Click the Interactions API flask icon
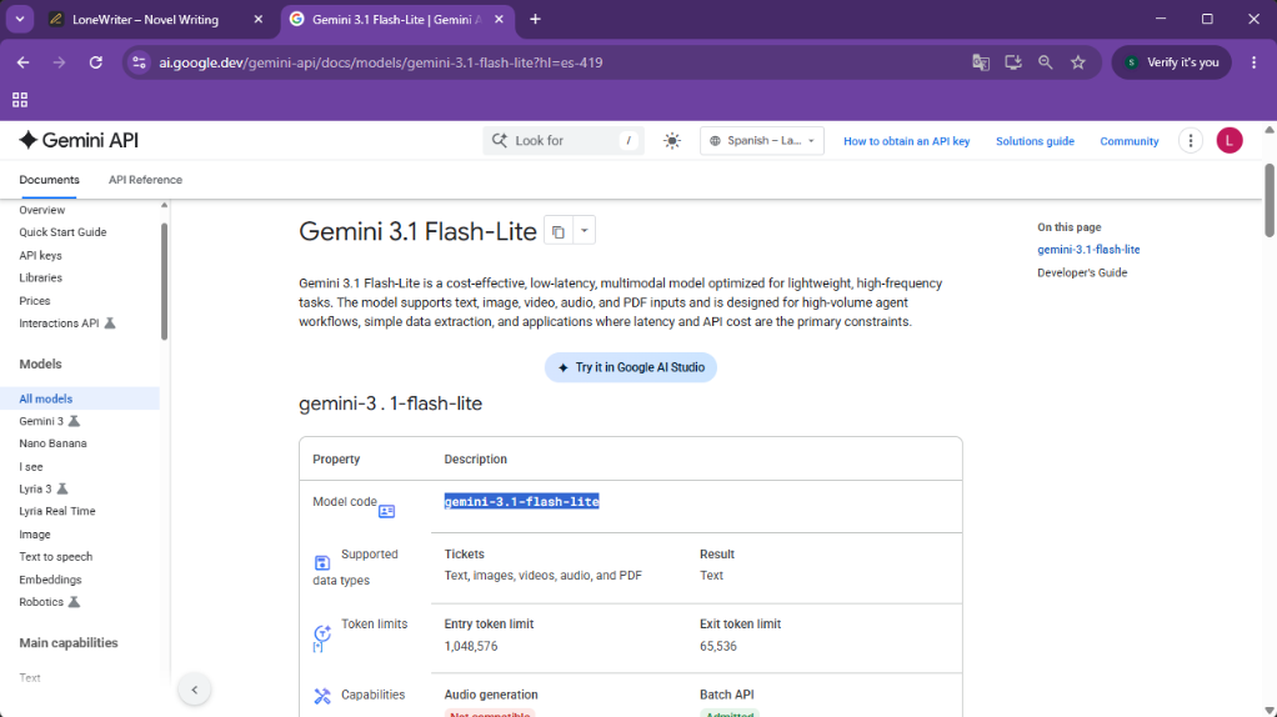 tap(110, 324)
